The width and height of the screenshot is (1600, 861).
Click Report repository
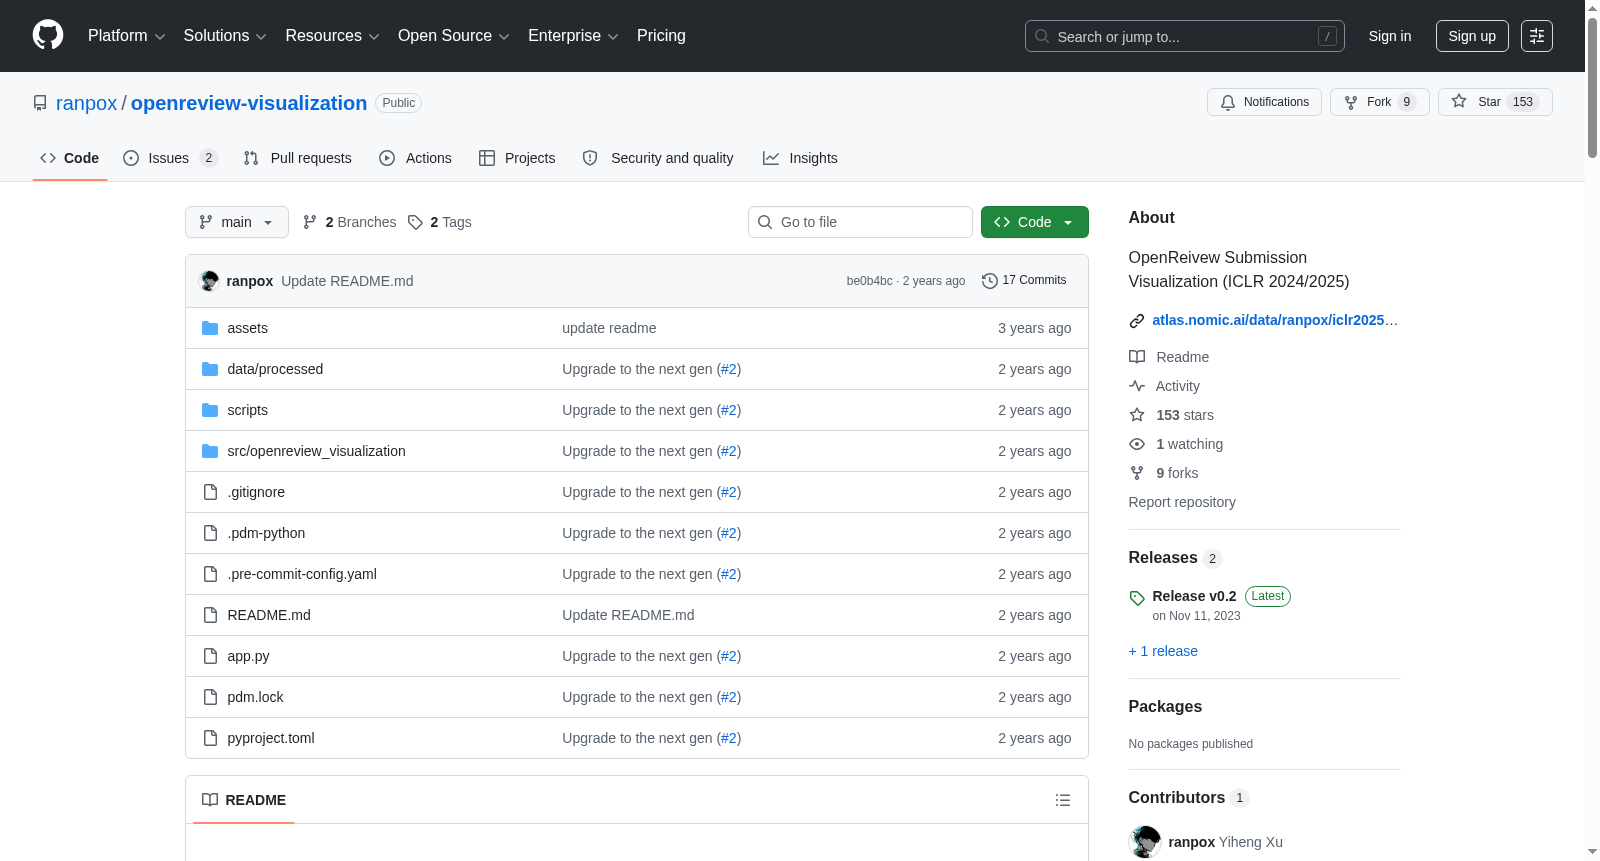(x=1182, y=502)
